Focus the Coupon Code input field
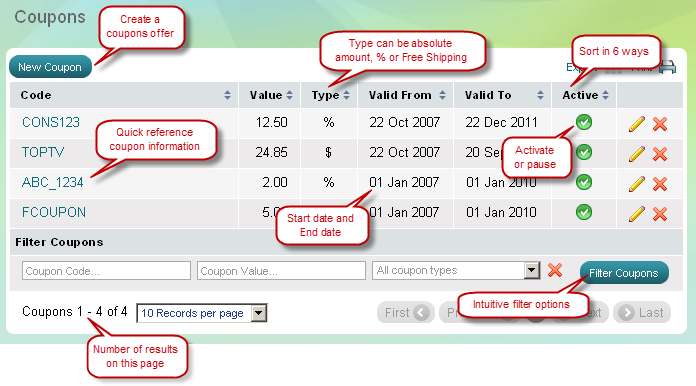This screenshot has width=696, height=386. (x=106, y=271)
